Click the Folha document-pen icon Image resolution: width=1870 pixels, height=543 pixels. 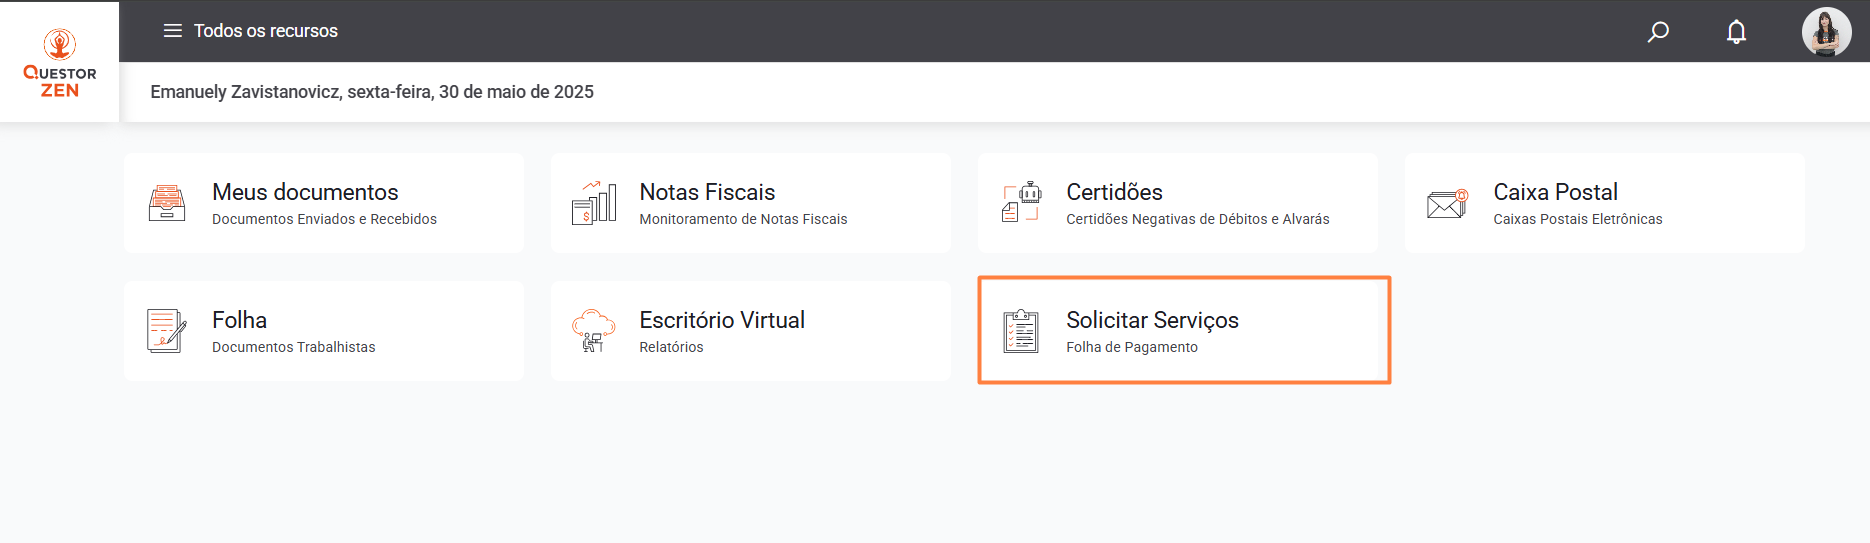pyautogui.click(x=167, y=331)
